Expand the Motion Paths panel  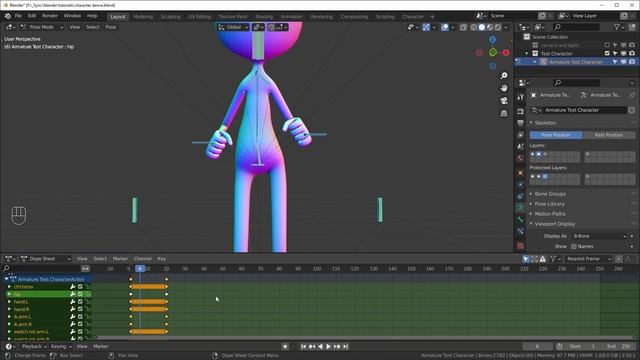point(550,214)
